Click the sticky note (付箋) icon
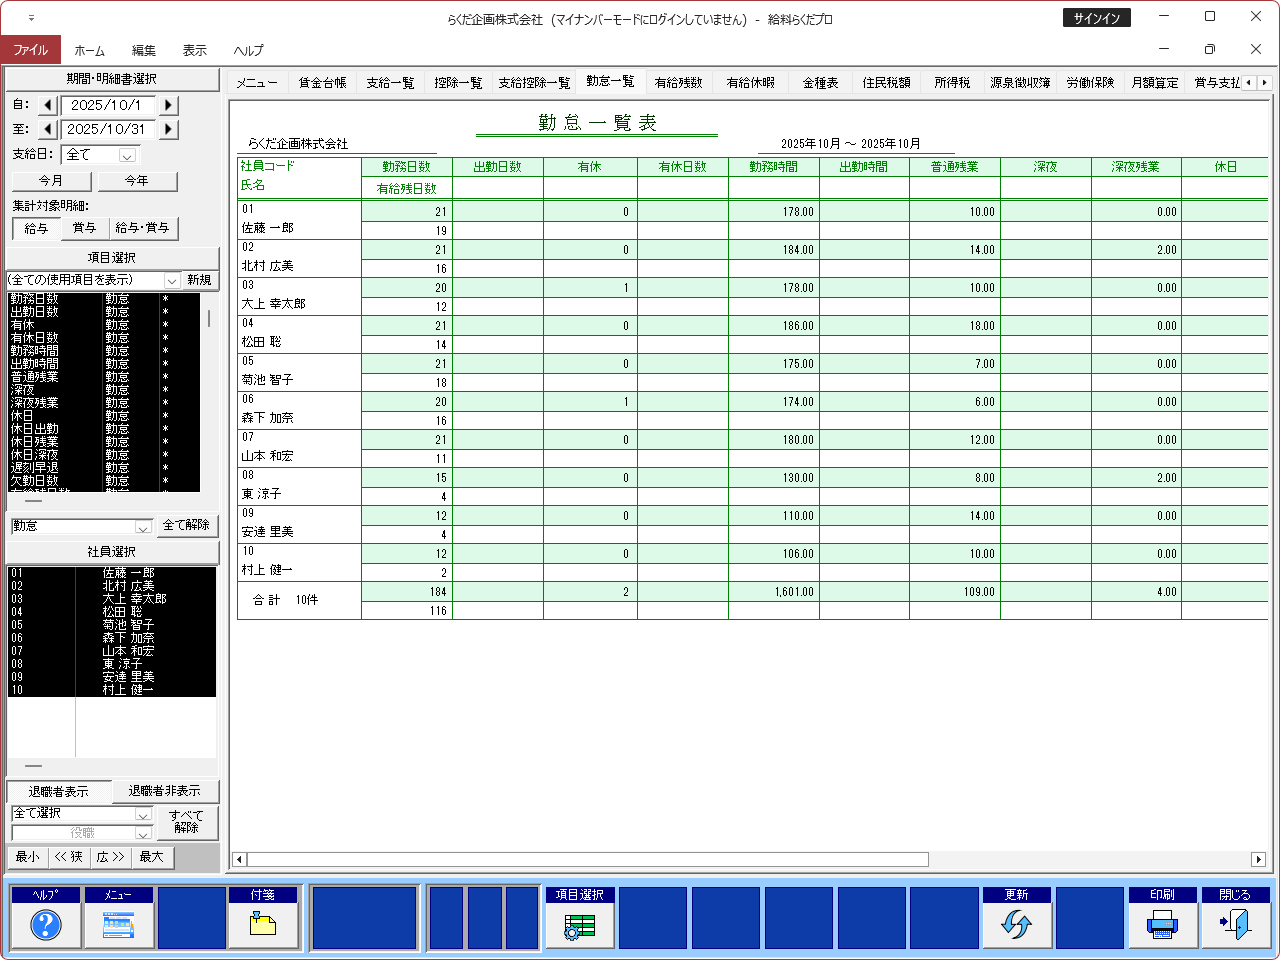The height and width of the screenshot is (960, 1280). [x=263, y=925]
